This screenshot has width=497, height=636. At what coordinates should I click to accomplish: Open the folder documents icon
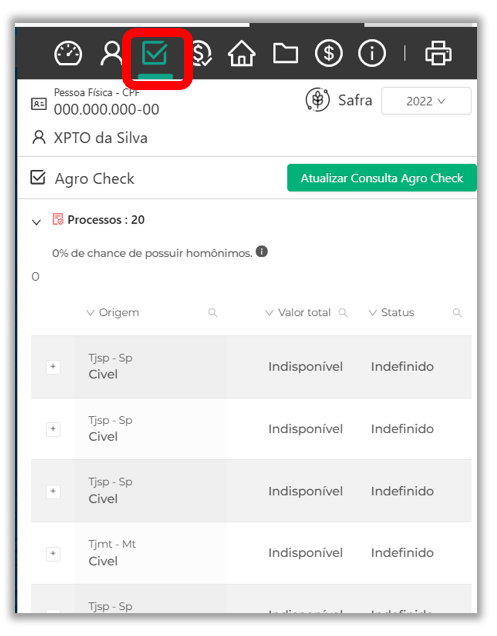coord(285,53)
